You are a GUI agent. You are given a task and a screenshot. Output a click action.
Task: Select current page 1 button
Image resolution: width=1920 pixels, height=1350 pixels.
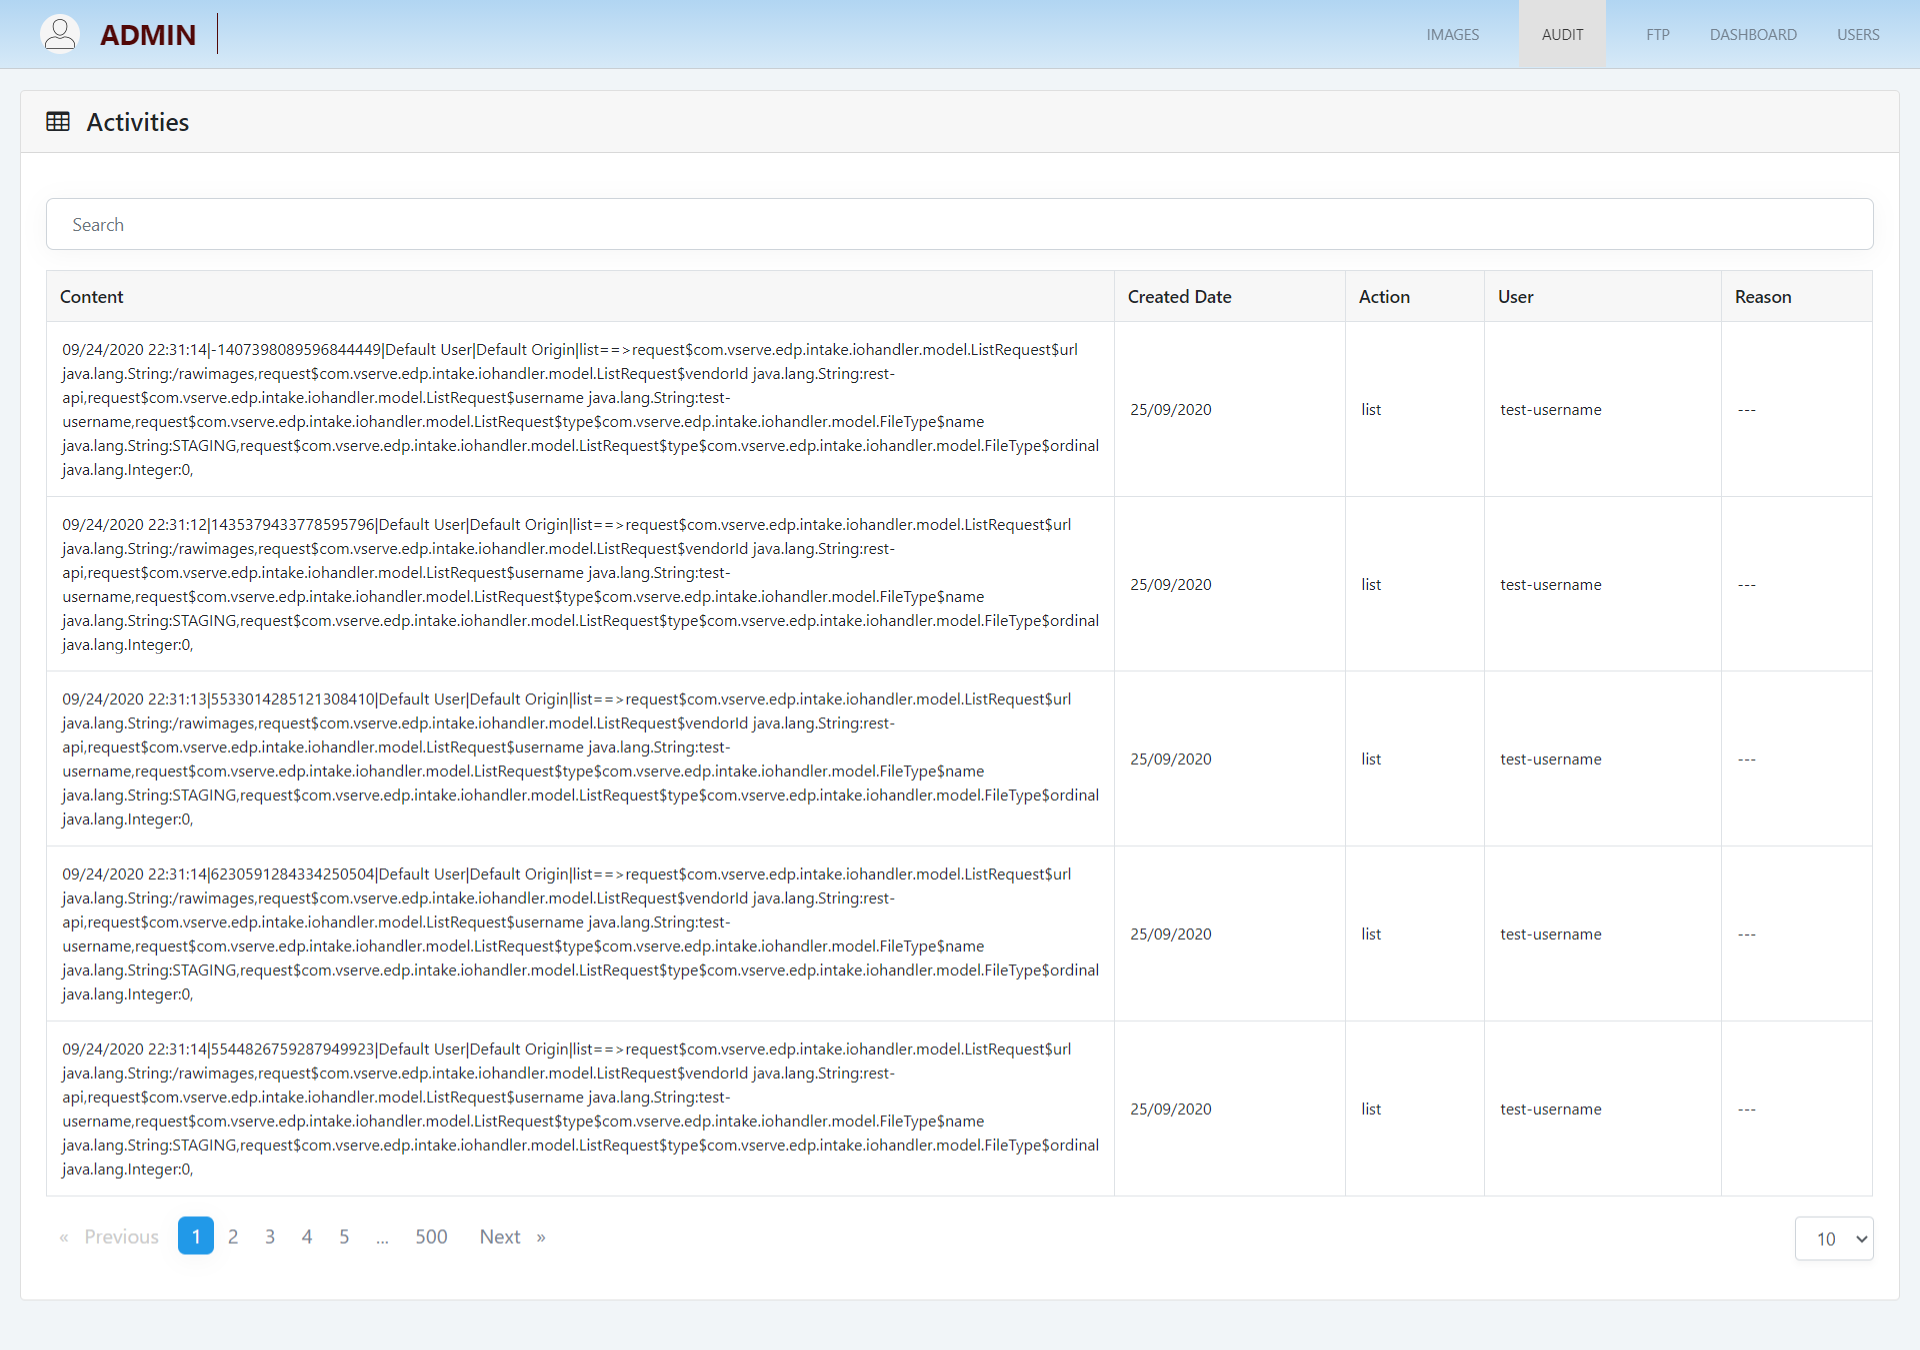click(x=196, y=1237)
